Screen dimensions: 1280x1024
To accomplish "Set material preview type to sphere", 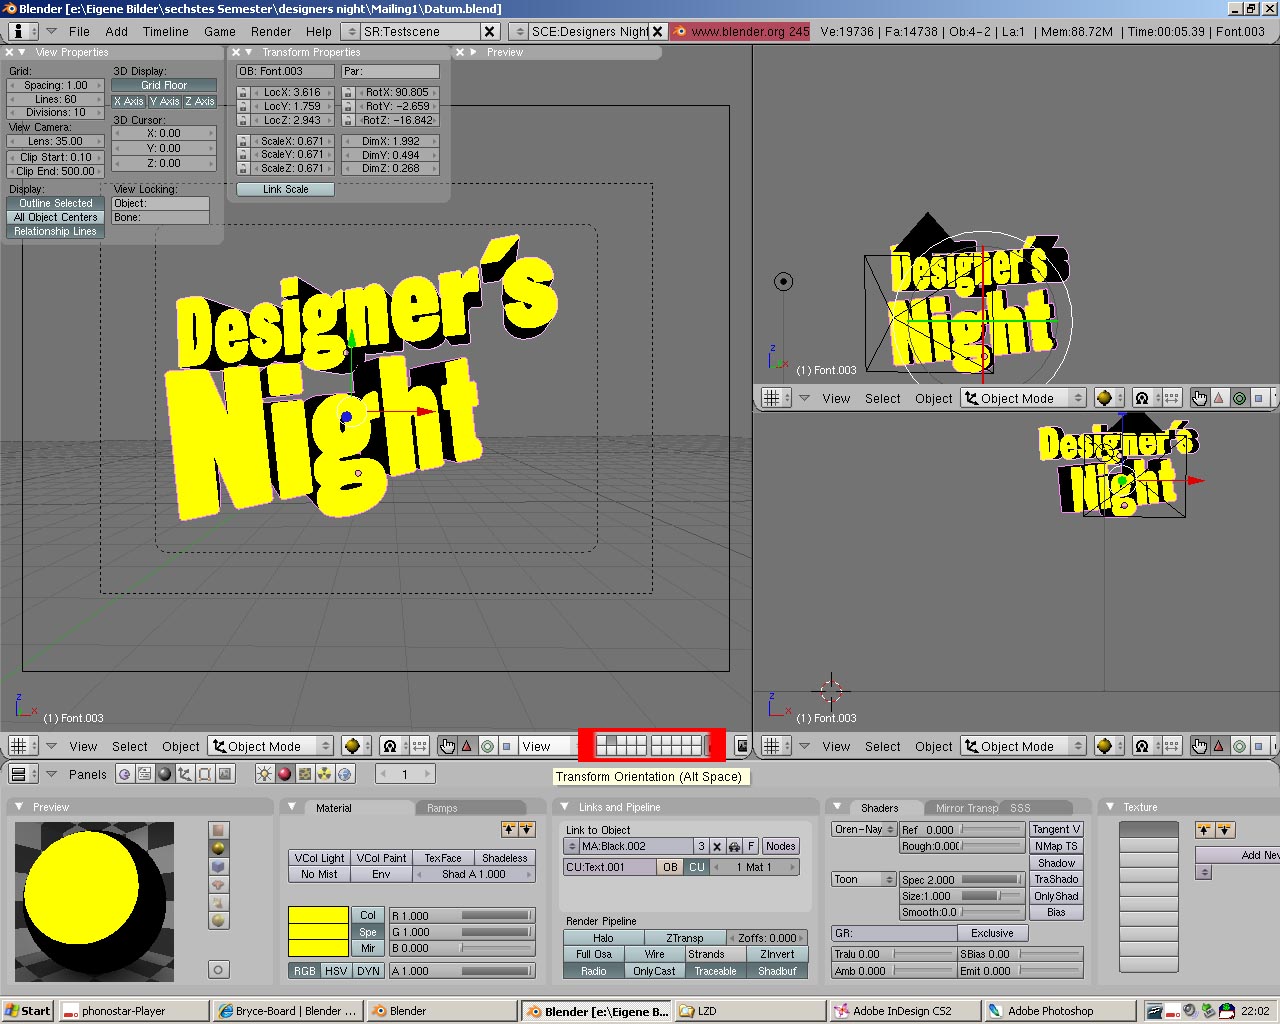I will tap(218, 848).
